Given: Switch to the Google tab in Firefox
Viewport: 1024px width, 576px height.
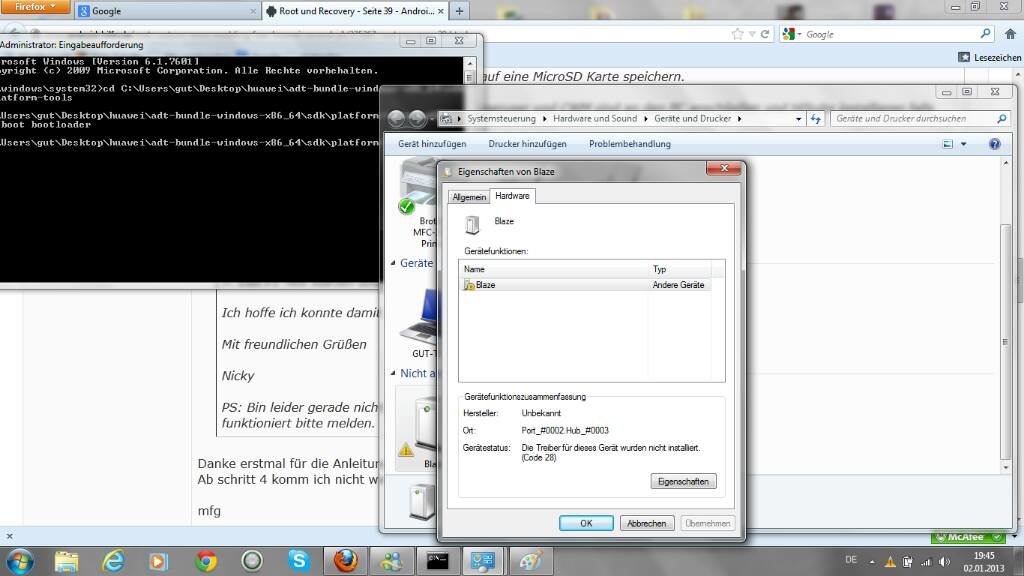Looking at the screenshot, I should [168, 11].
